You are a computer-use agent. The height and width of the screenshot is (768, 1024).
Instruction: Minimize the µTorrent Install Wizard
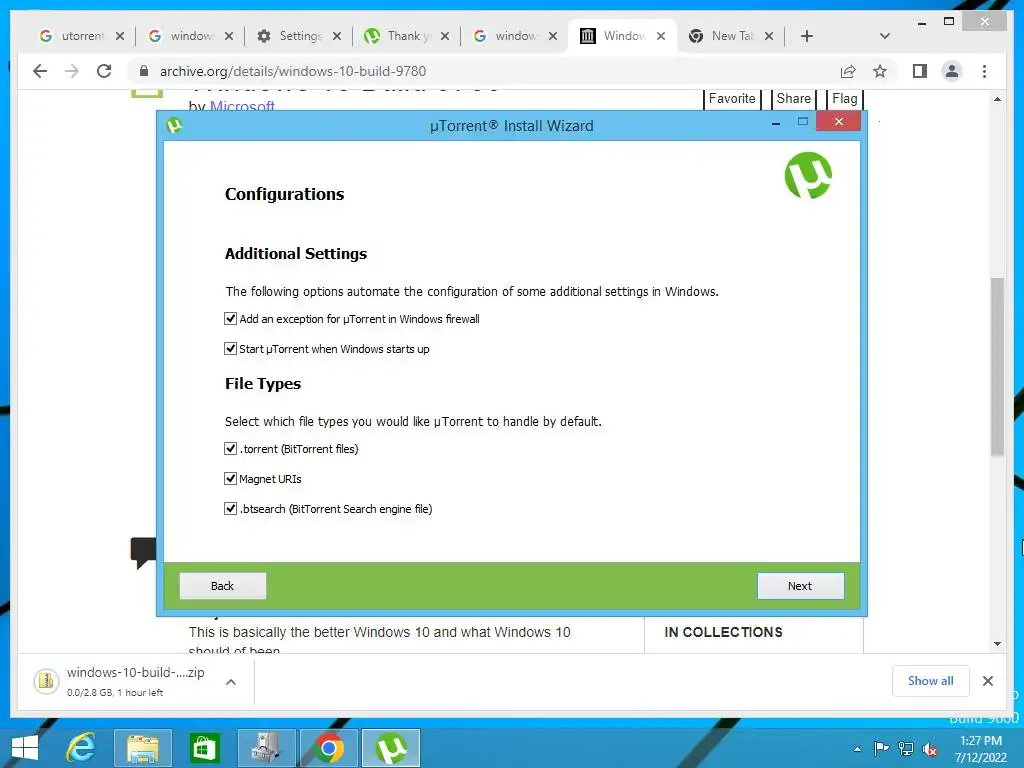pos(776,123)
